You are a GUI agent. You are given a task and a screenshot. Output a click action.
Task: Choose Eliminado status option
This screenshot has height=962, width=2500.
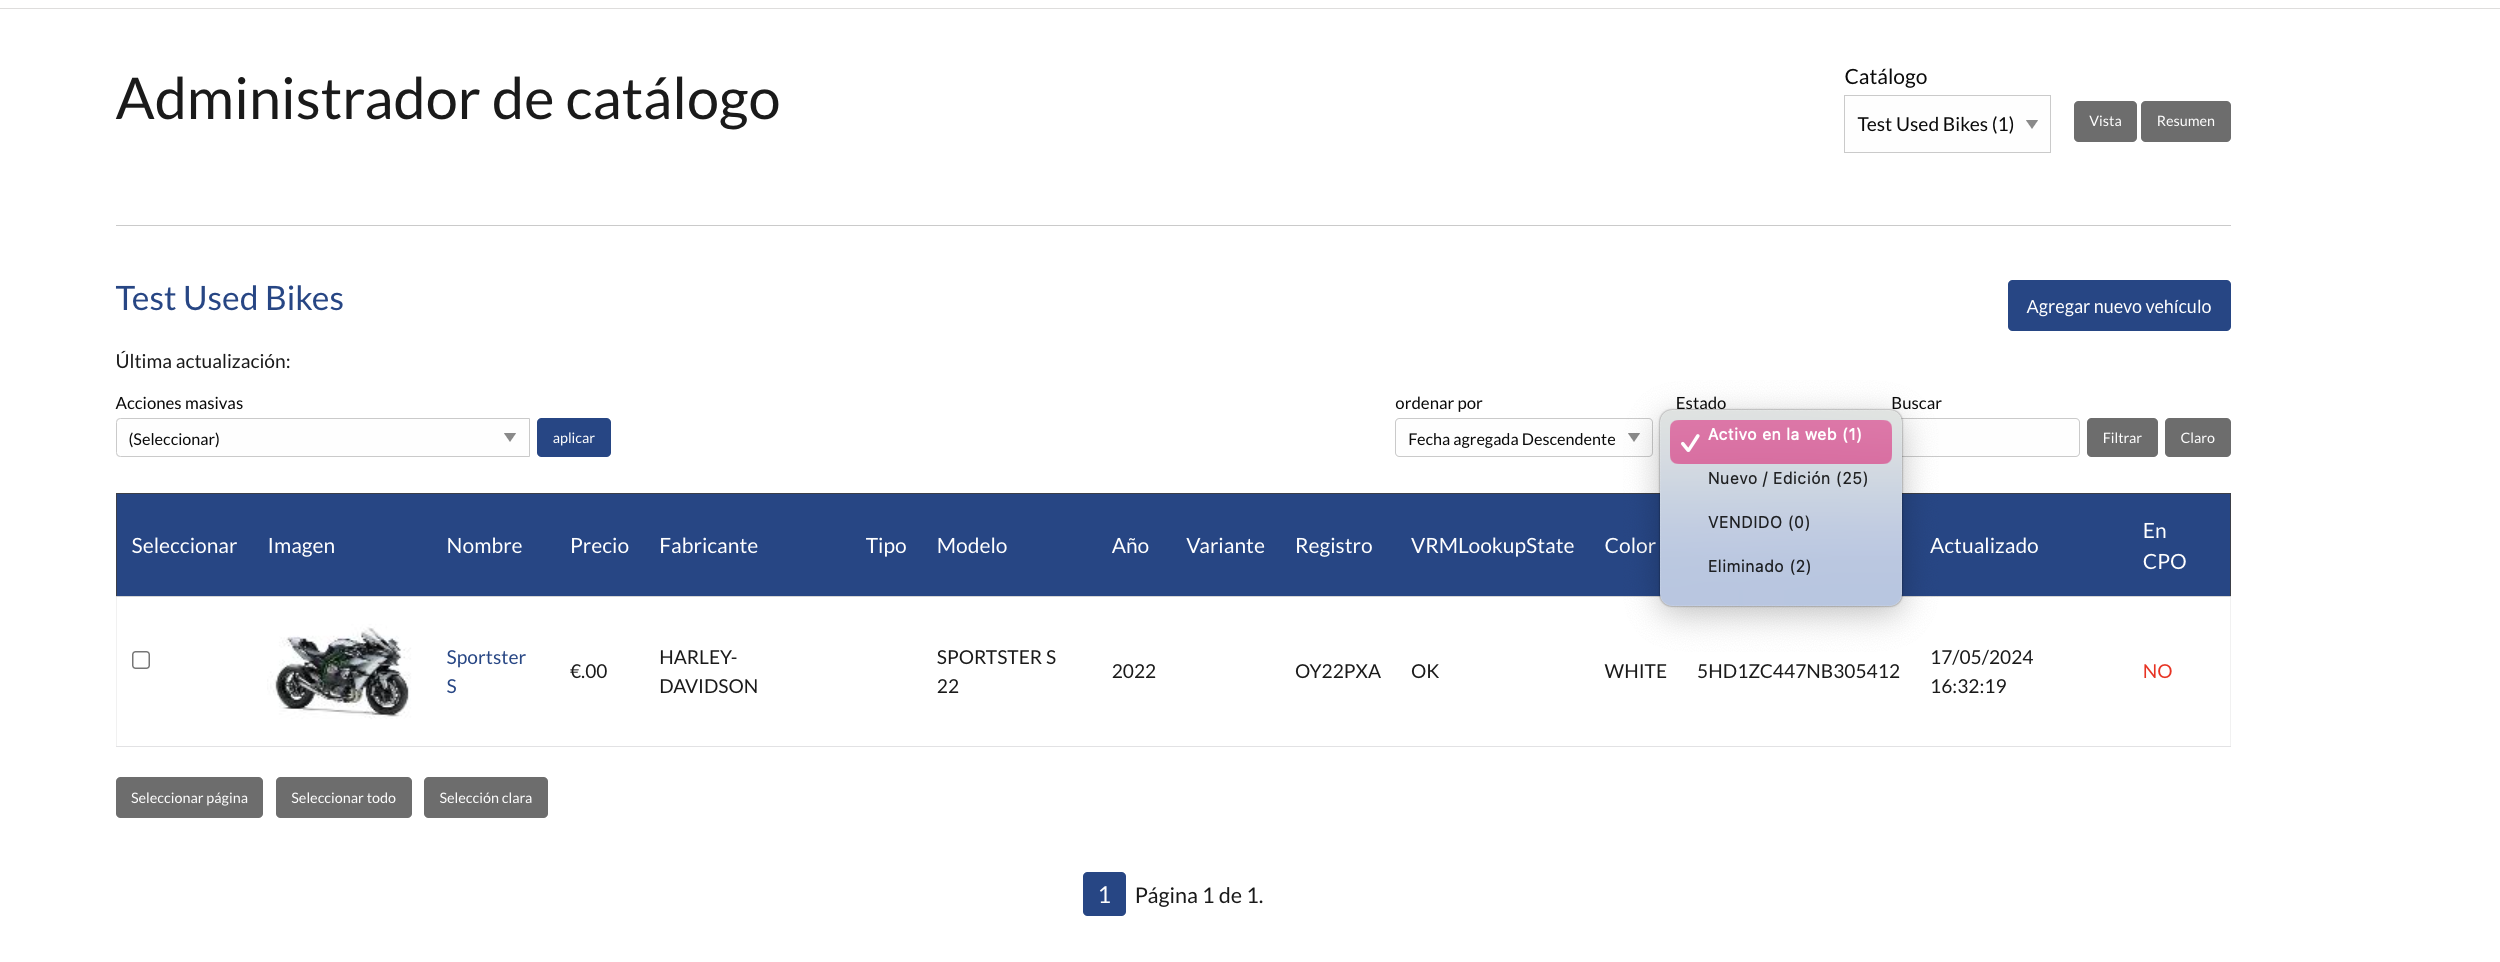coord(1758,567)
